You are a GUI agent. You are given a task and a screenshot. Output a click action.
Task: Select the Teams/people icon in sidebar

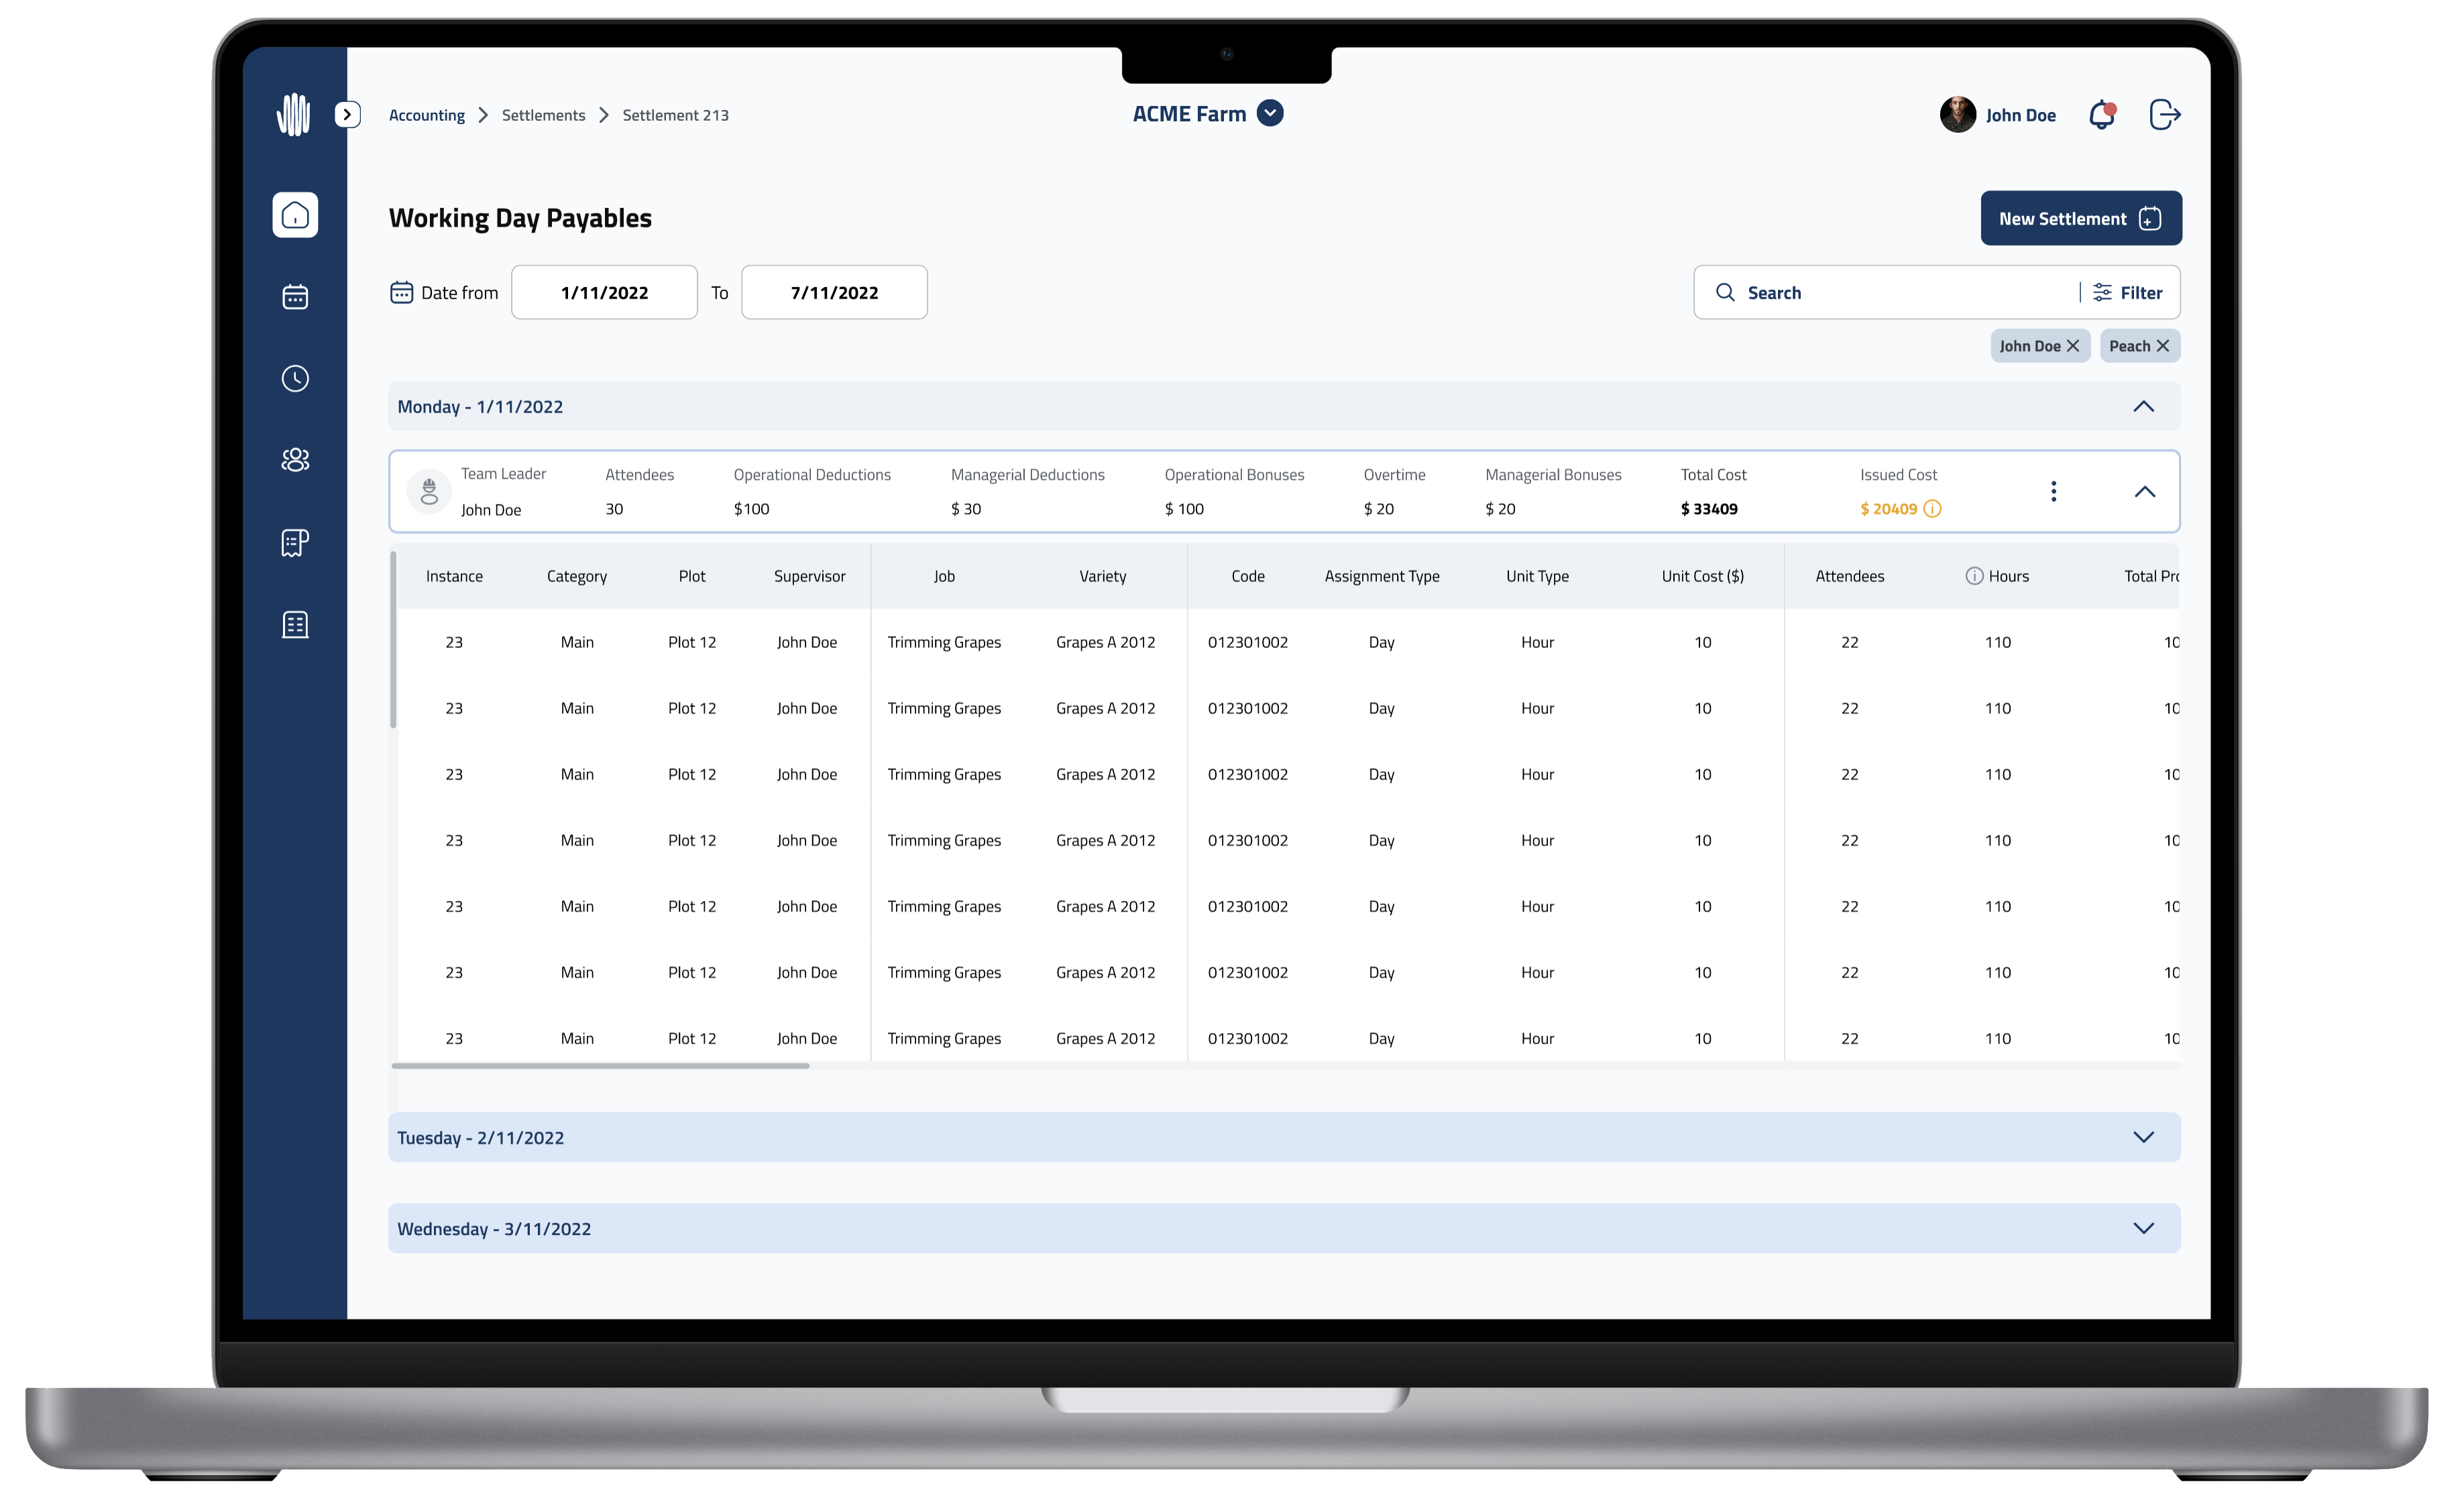[x=295, y=460]
